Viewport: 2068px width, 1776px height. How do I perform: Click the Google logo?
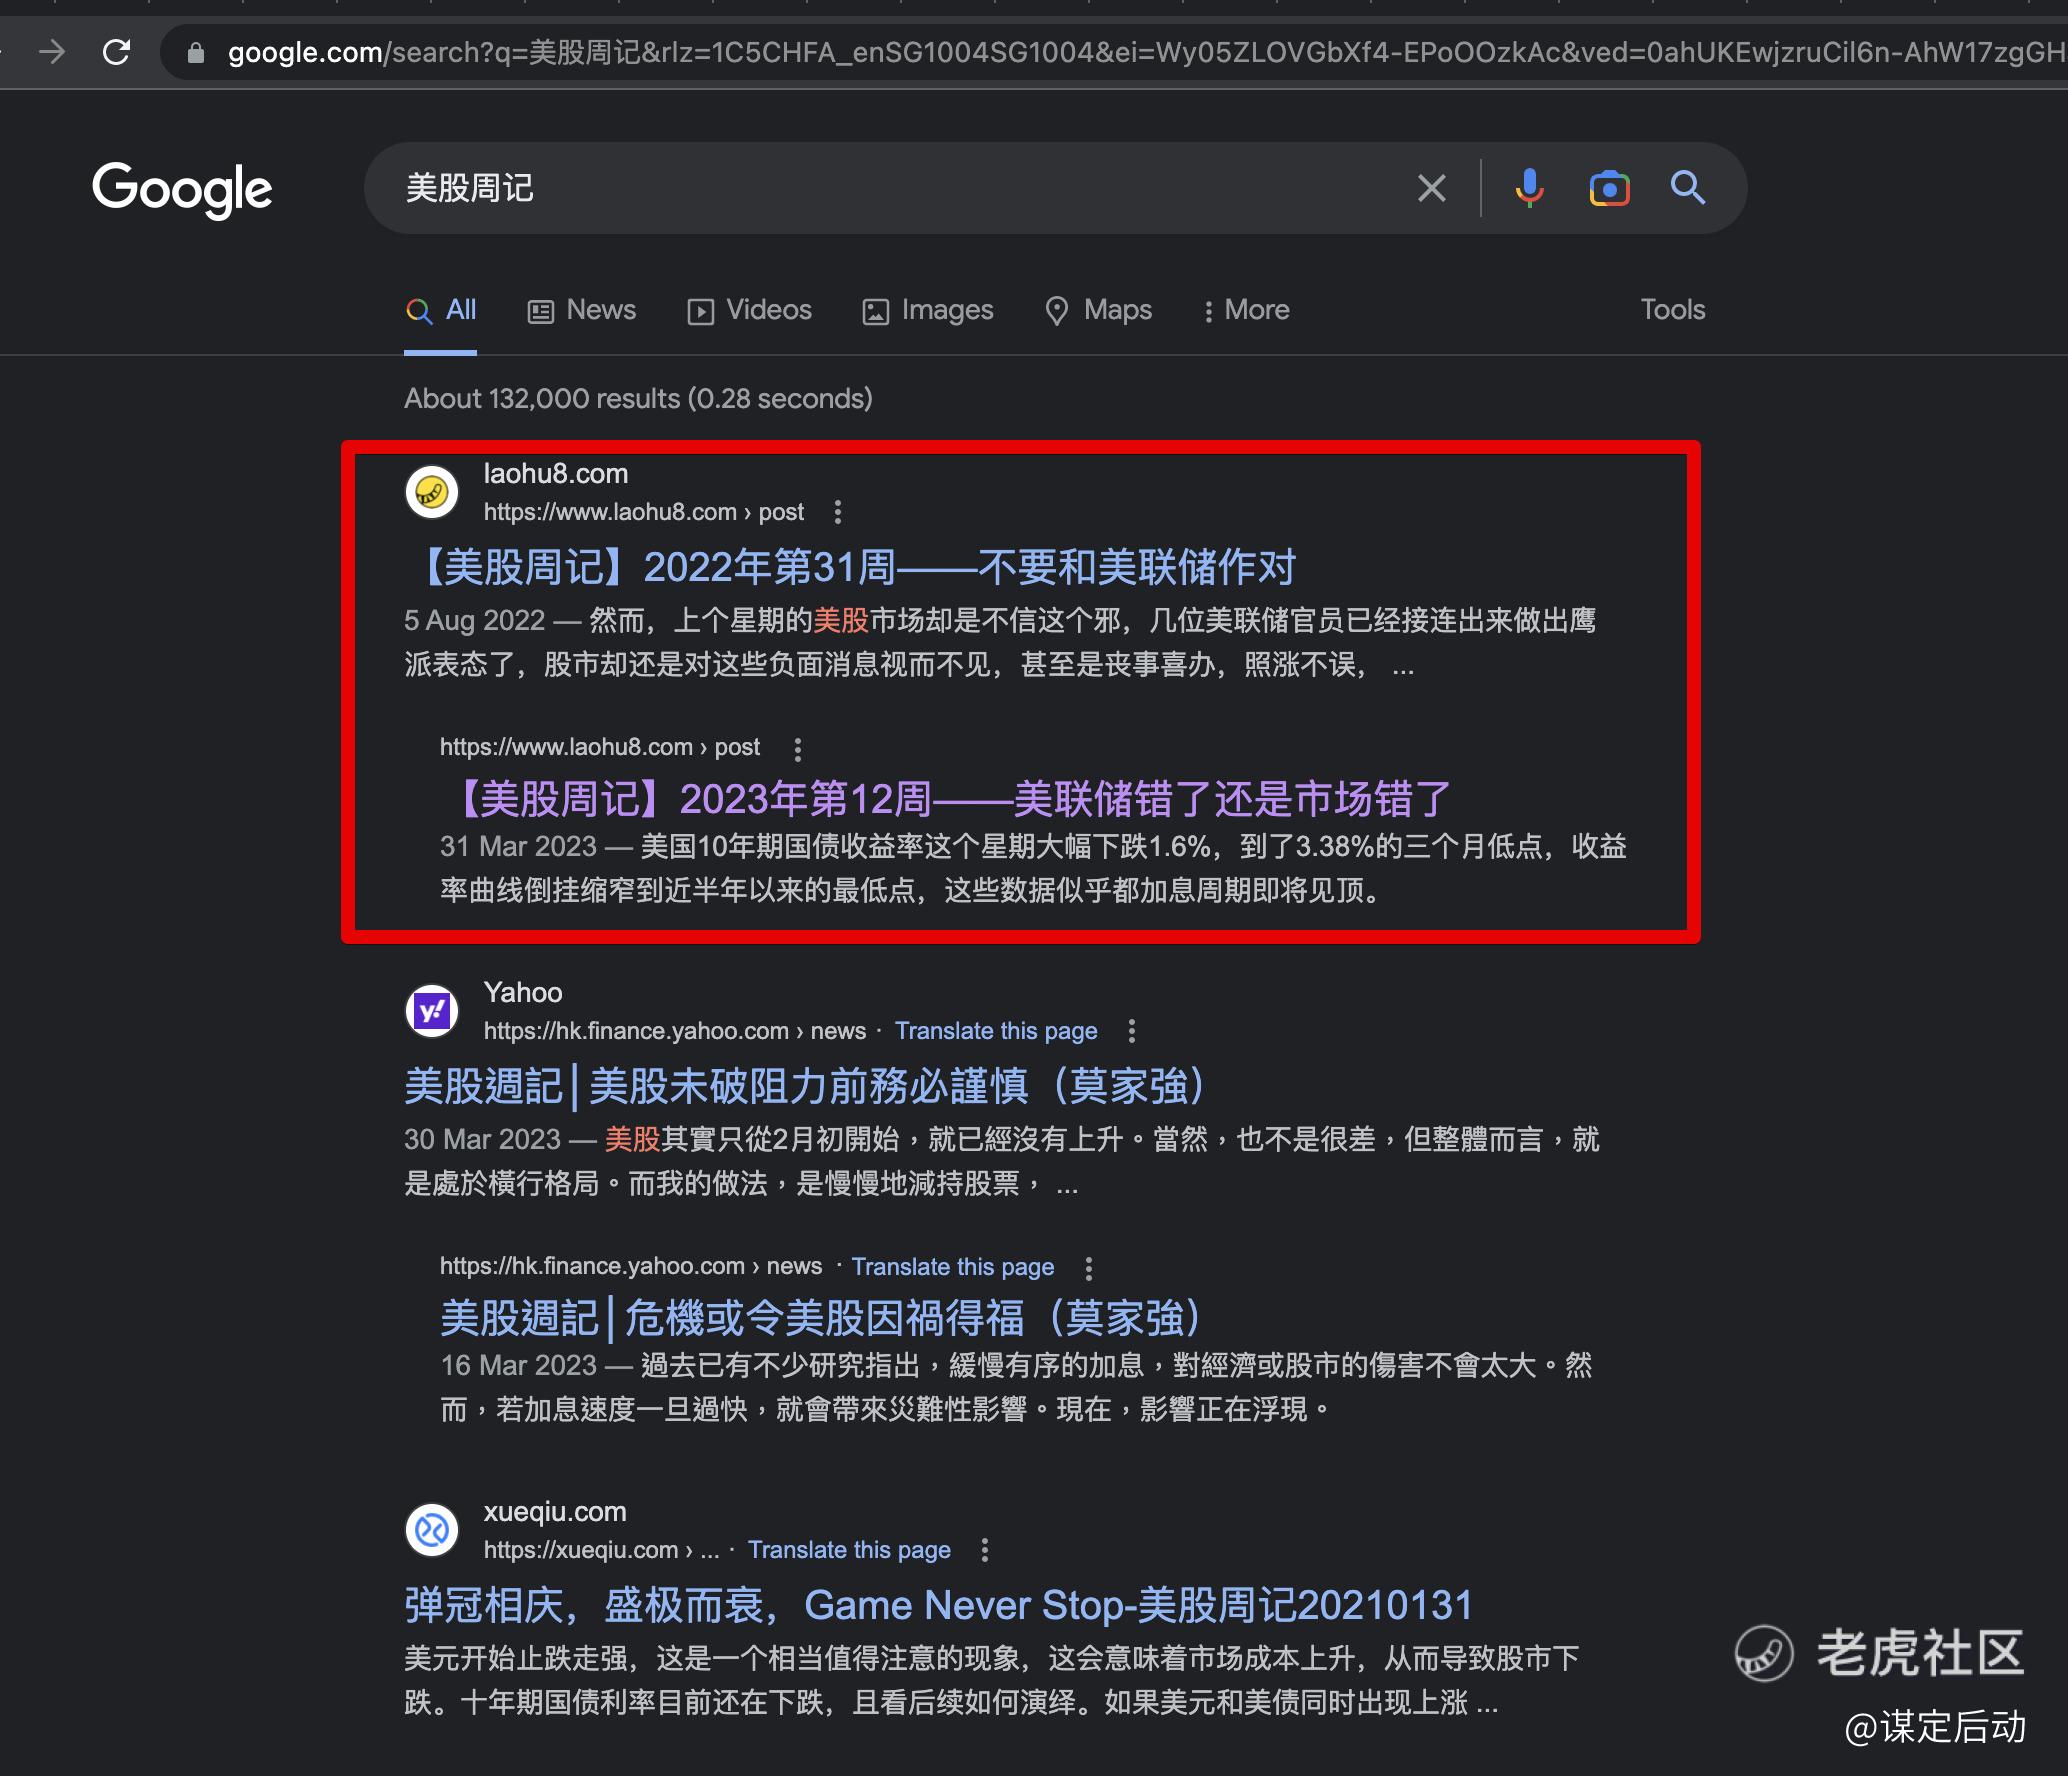tap(182, 189)
